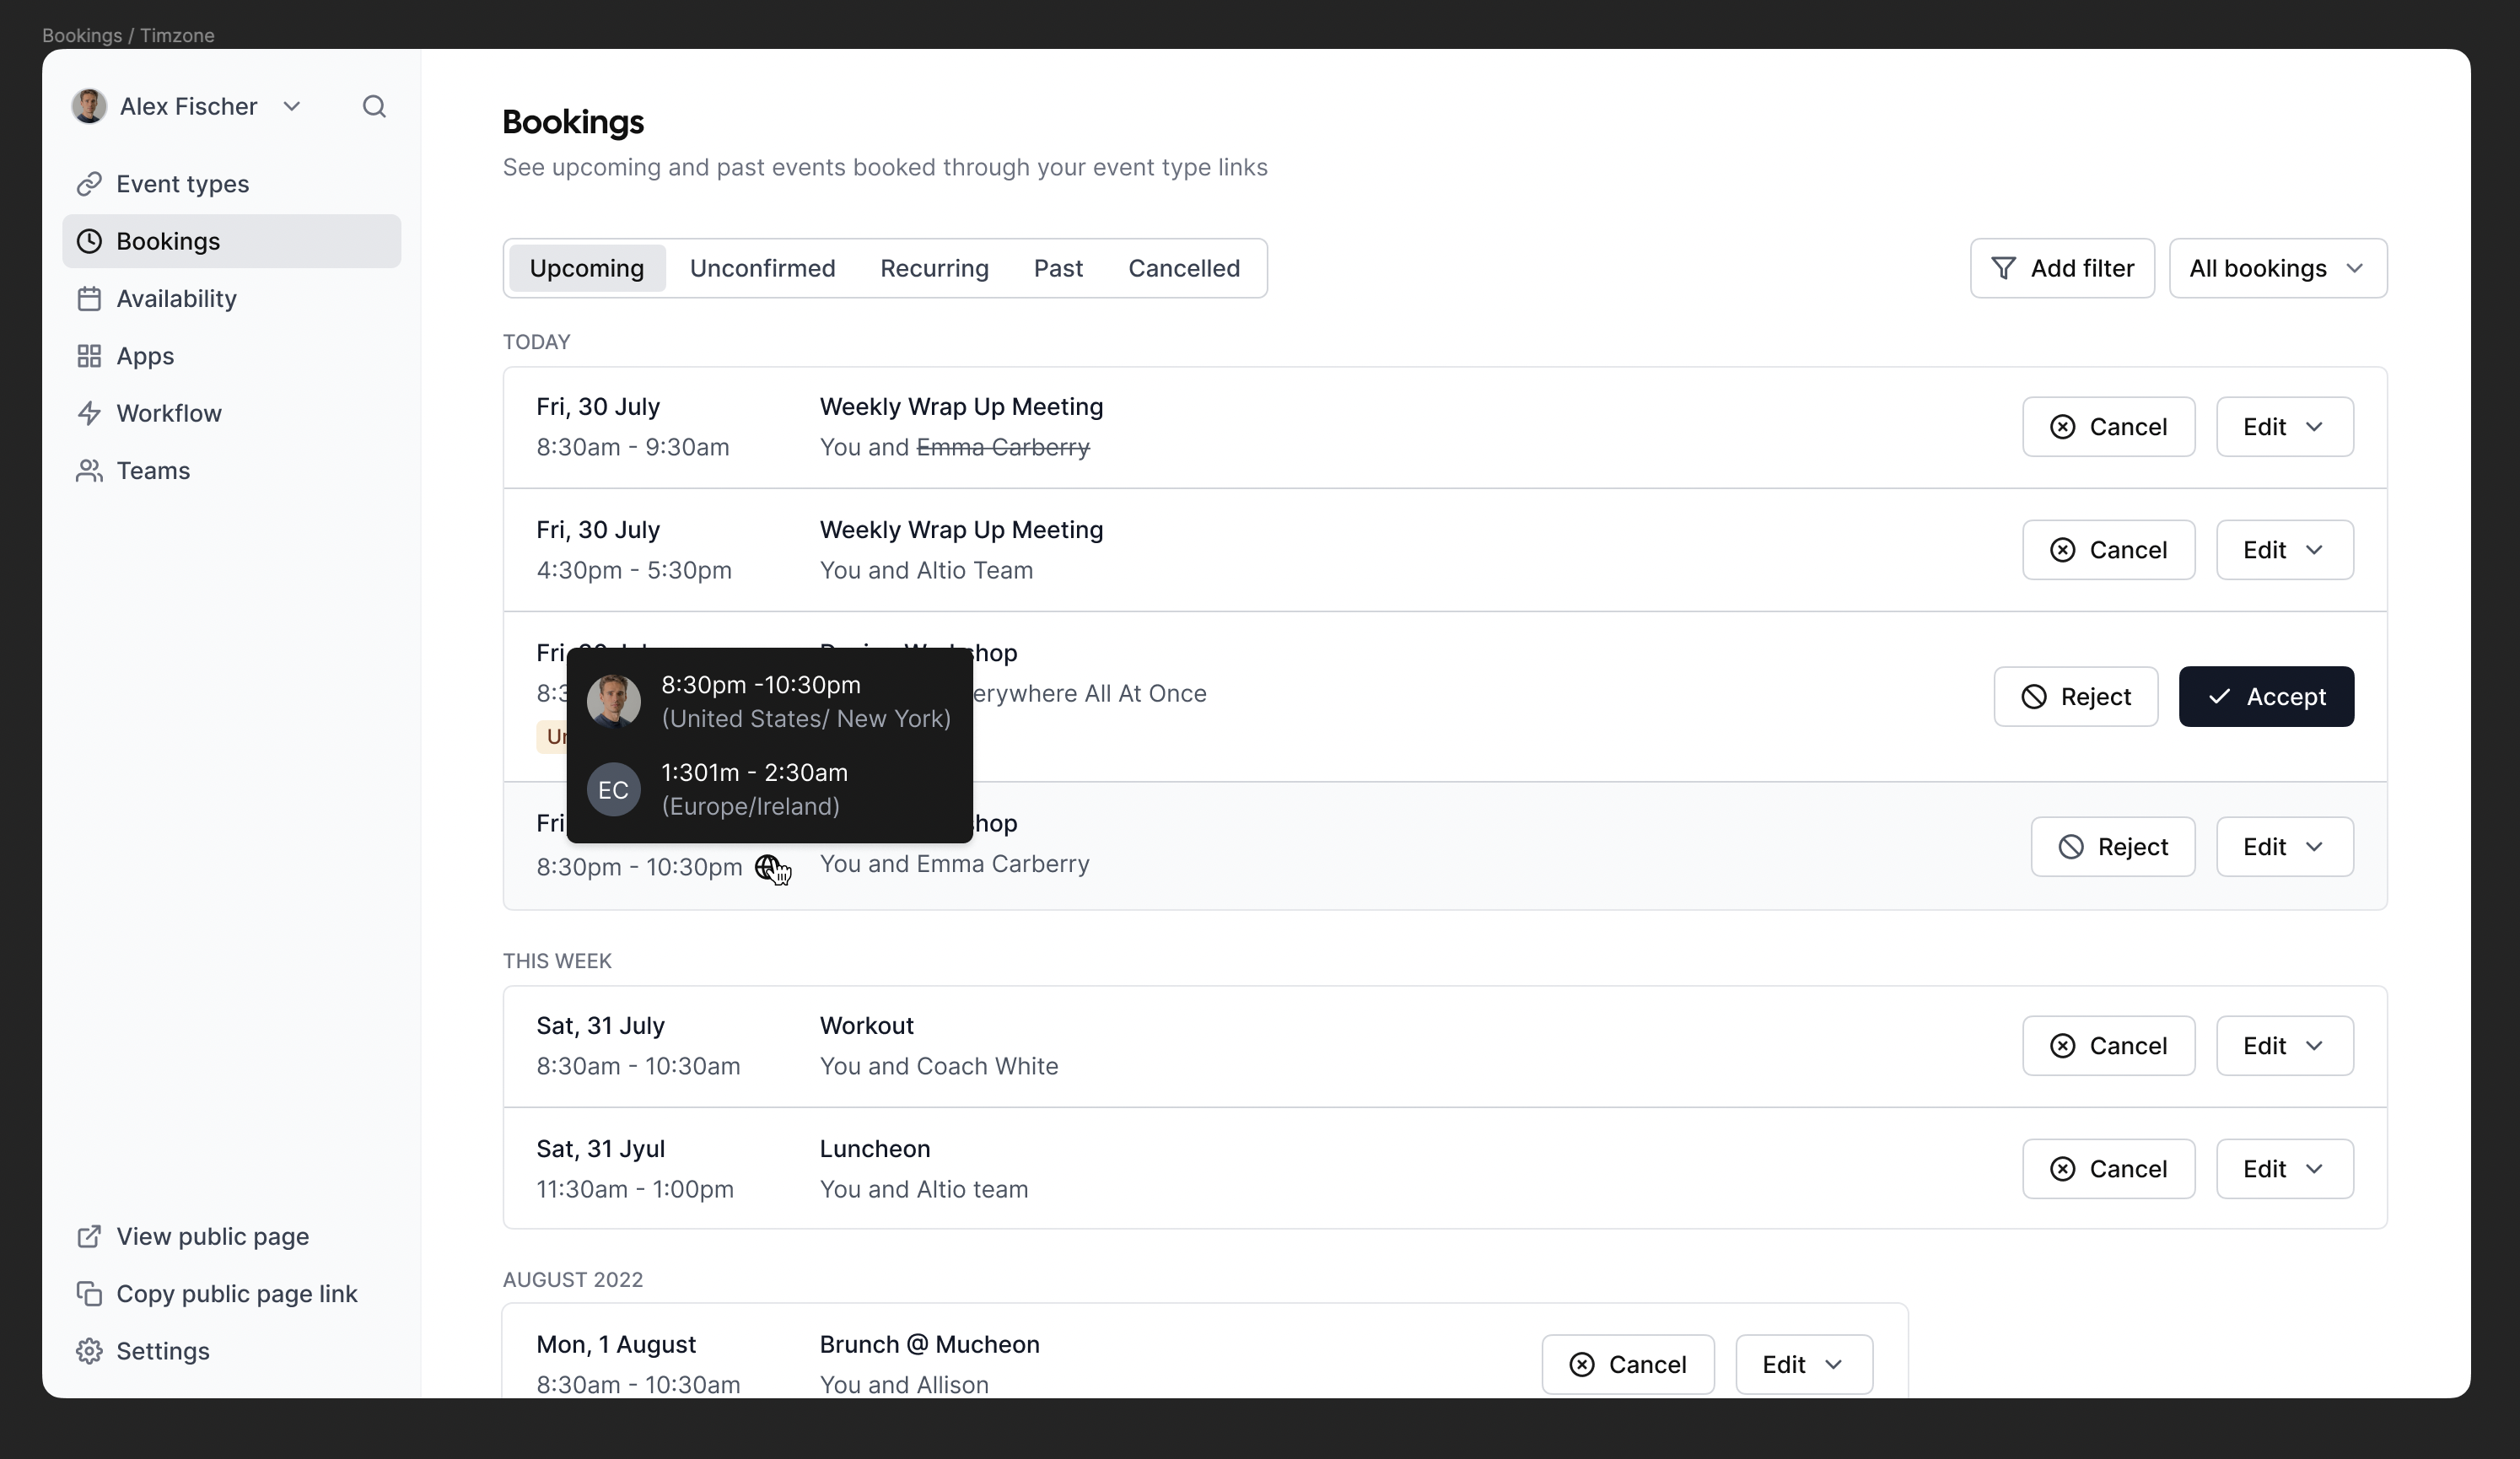Click the Availability calendar icon
Image resolution: width=2520 pixels, height=1459 pixels.
pos(89,298)
